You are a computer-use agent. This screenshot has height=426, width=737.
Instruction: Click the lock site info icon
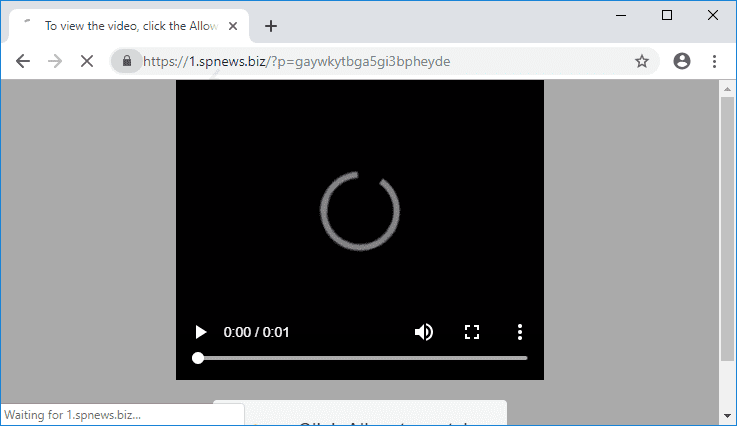pos(127,61)
